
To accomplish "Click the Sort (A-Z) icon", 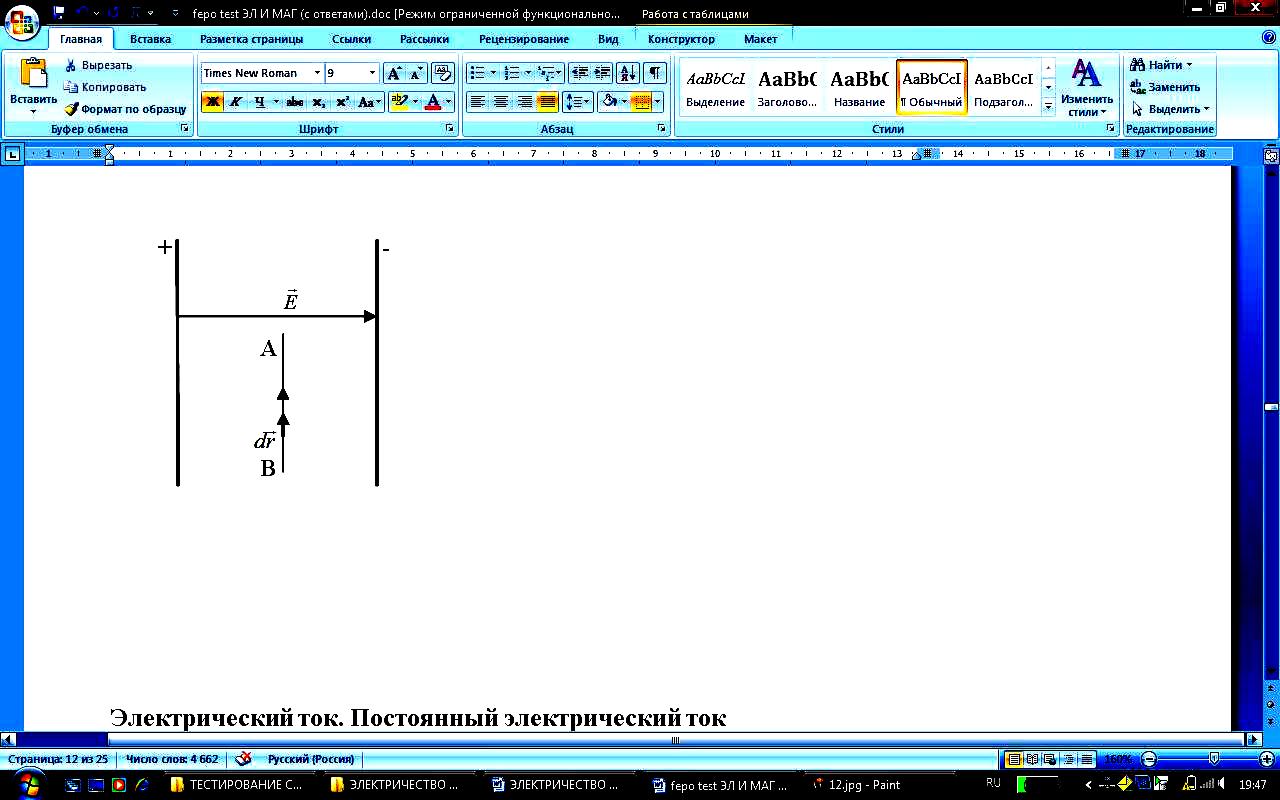I will click(628, 73).
